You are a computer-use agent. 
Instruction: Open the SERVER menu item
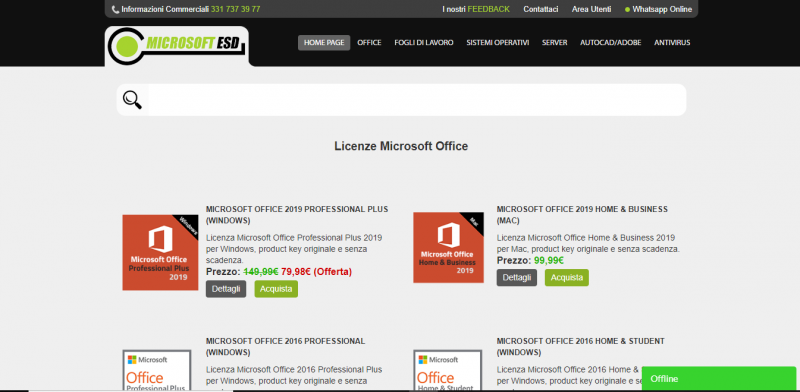tap(555, 43)
